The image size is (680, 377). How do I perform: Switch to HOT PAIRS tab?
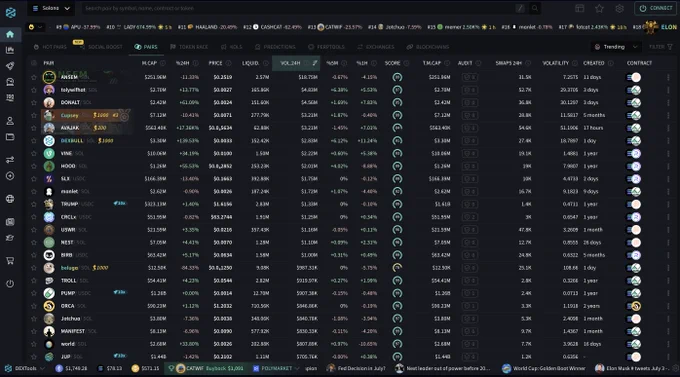tap(50, 47)
